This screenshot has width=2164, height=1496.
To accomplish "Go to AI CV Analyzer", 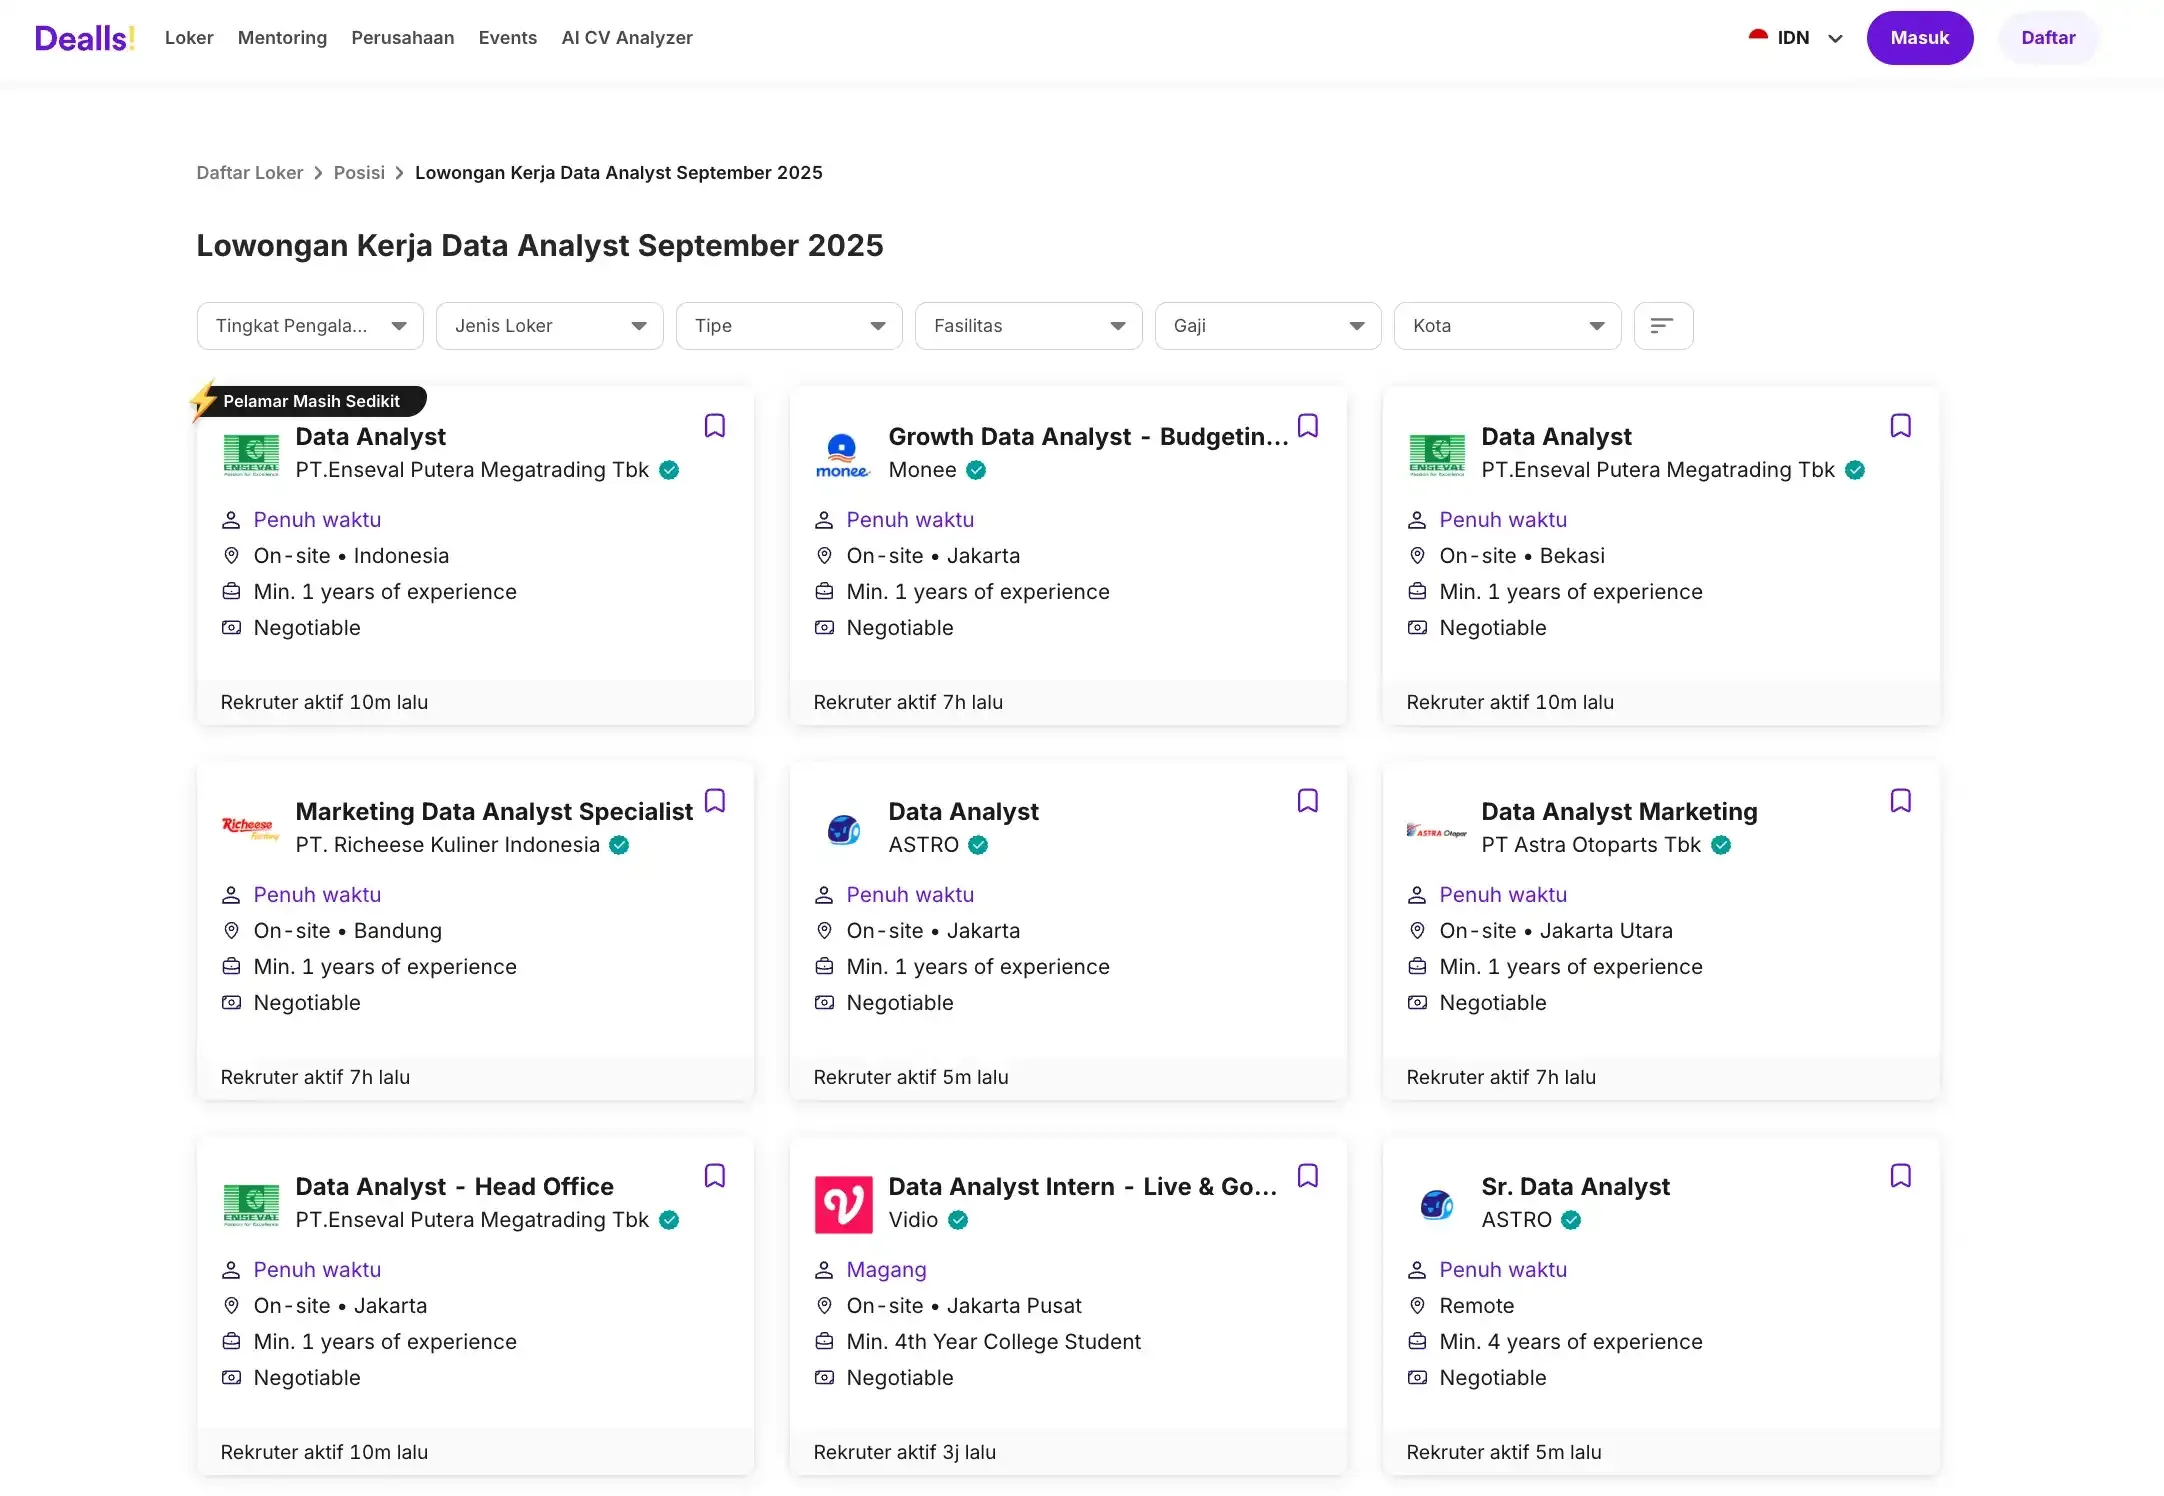I will click(x=626, y=38).
